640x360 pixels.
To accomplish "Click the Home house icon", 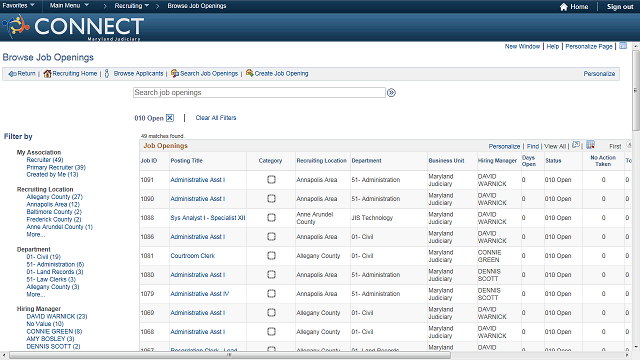I will coord(564,7).
